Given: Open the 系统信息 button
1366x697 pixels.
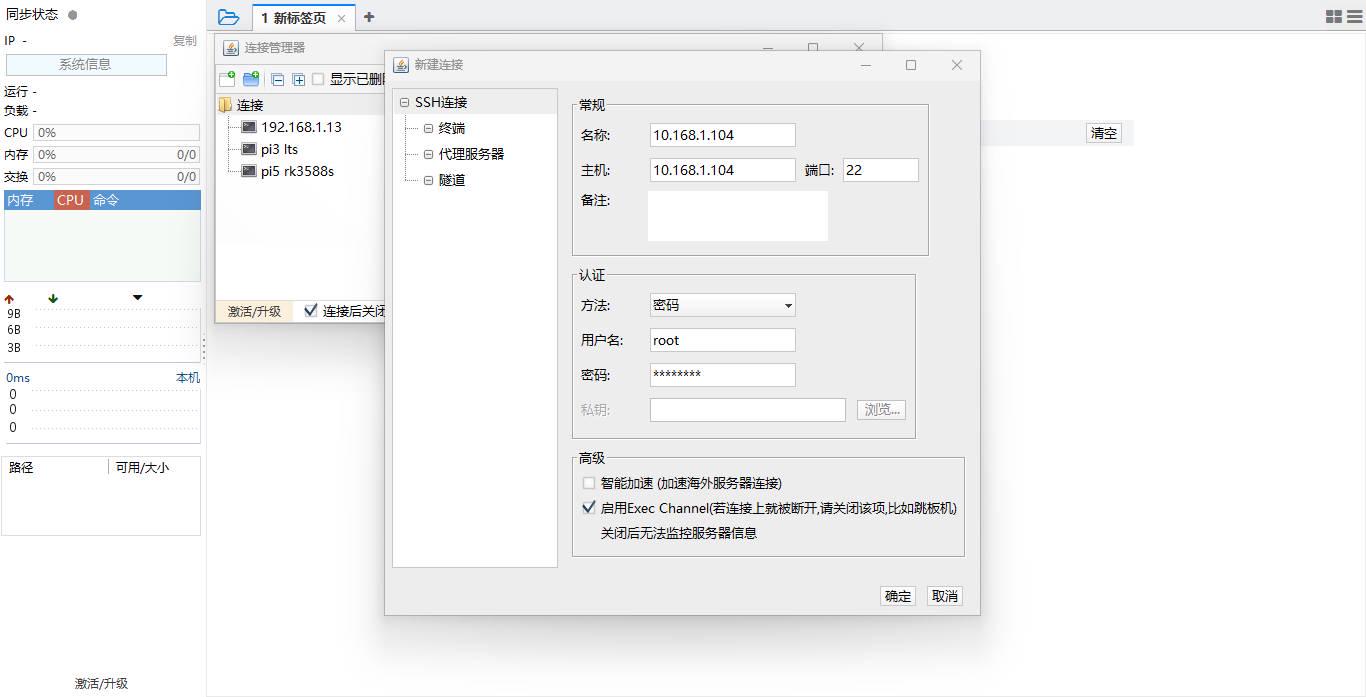Looking at the screenshot, I should click(x=86, y=64).
